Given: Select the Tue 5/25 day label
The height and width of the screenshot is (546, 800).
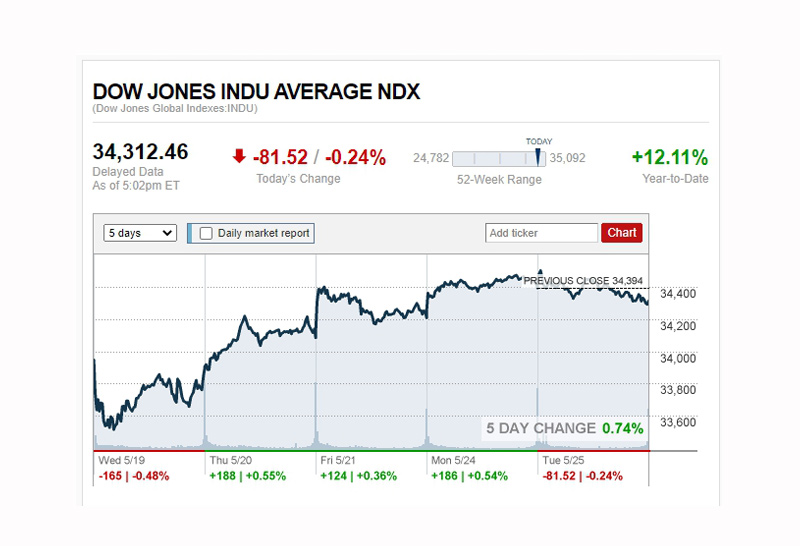Looking at the screenshot, I should [x=562, y=461].
